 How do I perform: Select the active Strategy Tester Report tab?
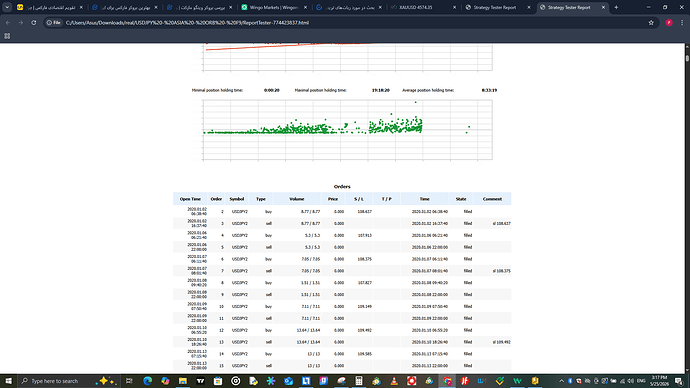tap(573, 7)
